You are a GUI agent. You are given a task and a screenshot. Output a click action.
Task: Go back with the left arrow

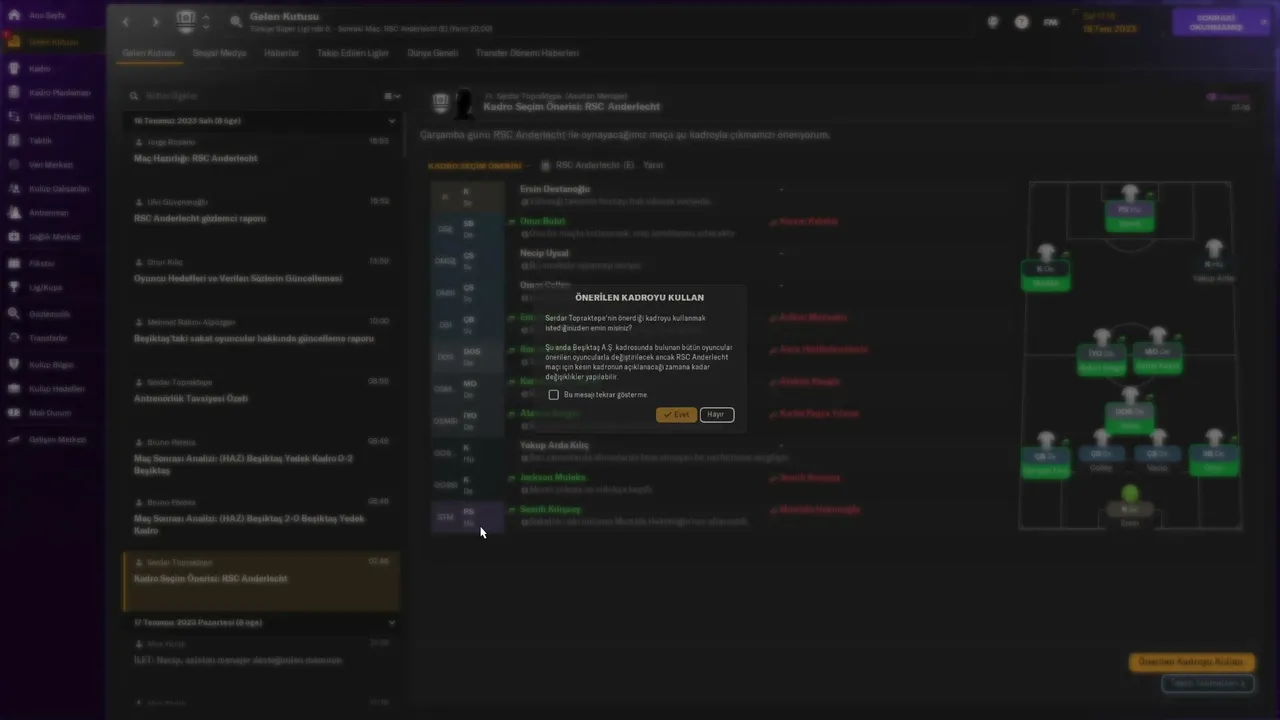pyautogui.click(x=126, y=21)
